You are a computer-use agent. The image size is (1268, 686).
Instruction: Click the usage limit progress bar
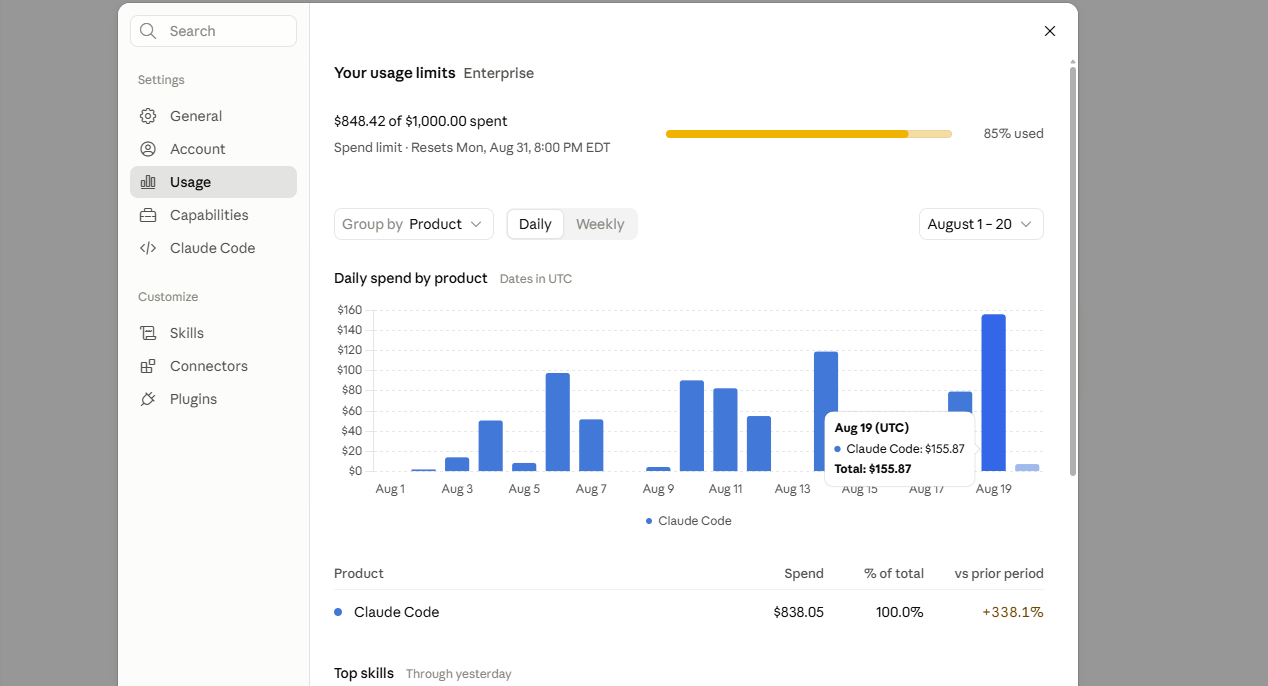(x=809, y=133)
